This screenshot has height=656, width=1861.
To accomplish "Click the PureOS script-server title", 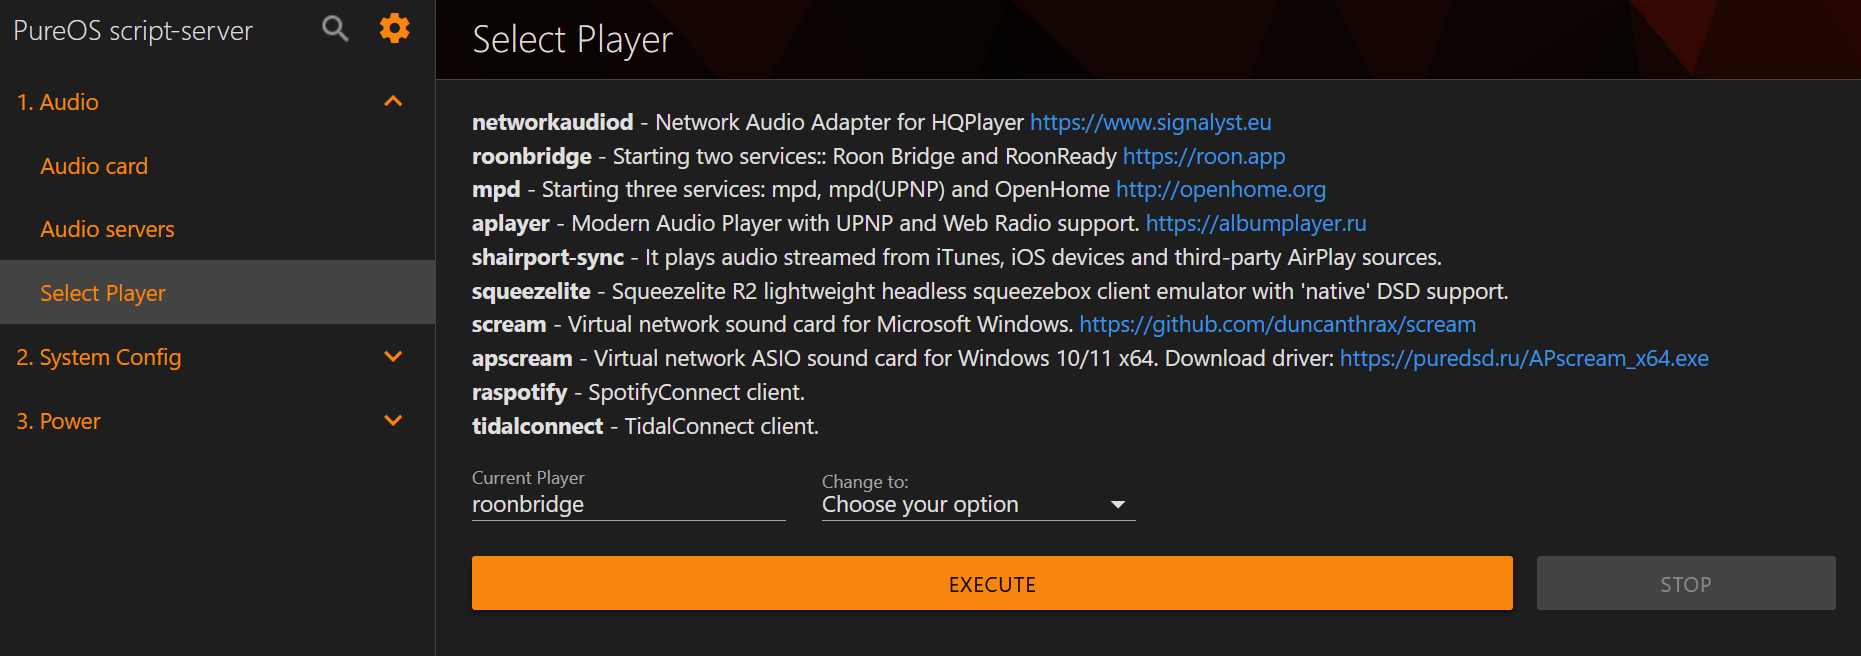I will pyautogui.click(x=133, y=30).
